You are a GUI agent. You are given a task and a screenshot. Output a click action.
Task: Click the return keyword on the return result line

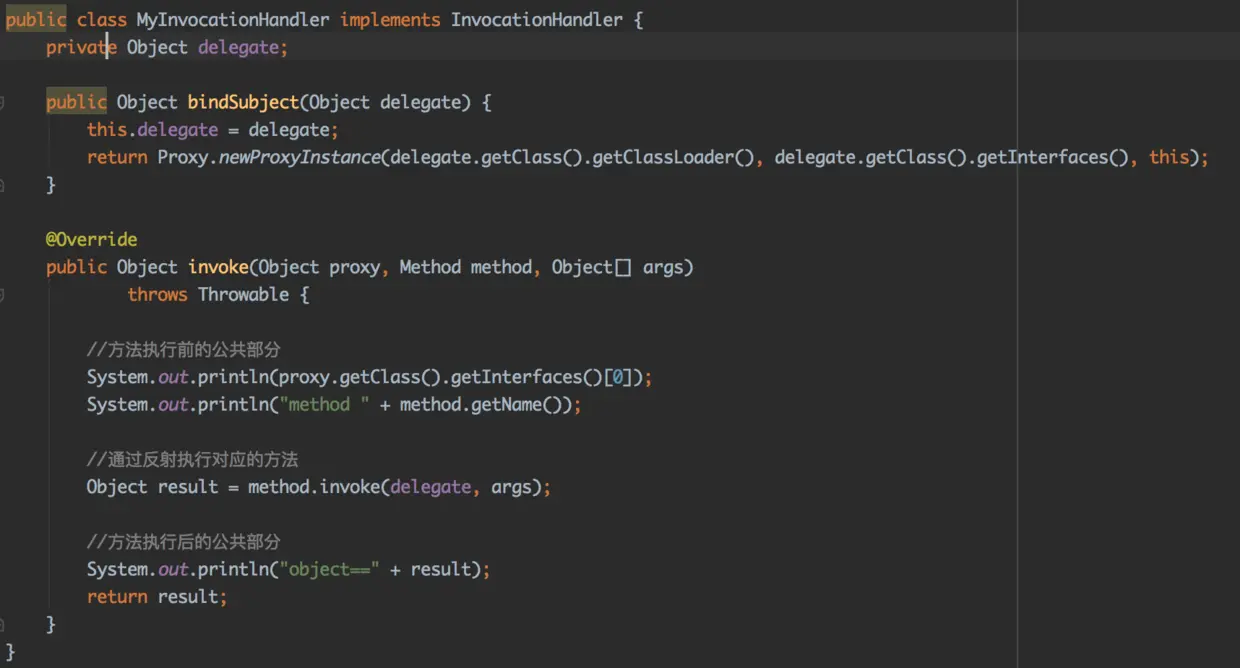117,597
